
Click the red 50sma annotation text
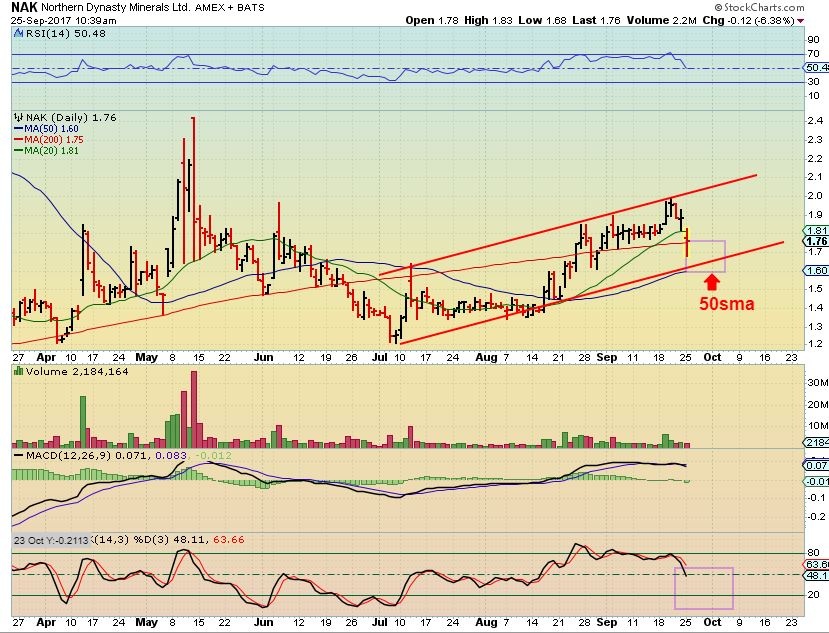726,304
